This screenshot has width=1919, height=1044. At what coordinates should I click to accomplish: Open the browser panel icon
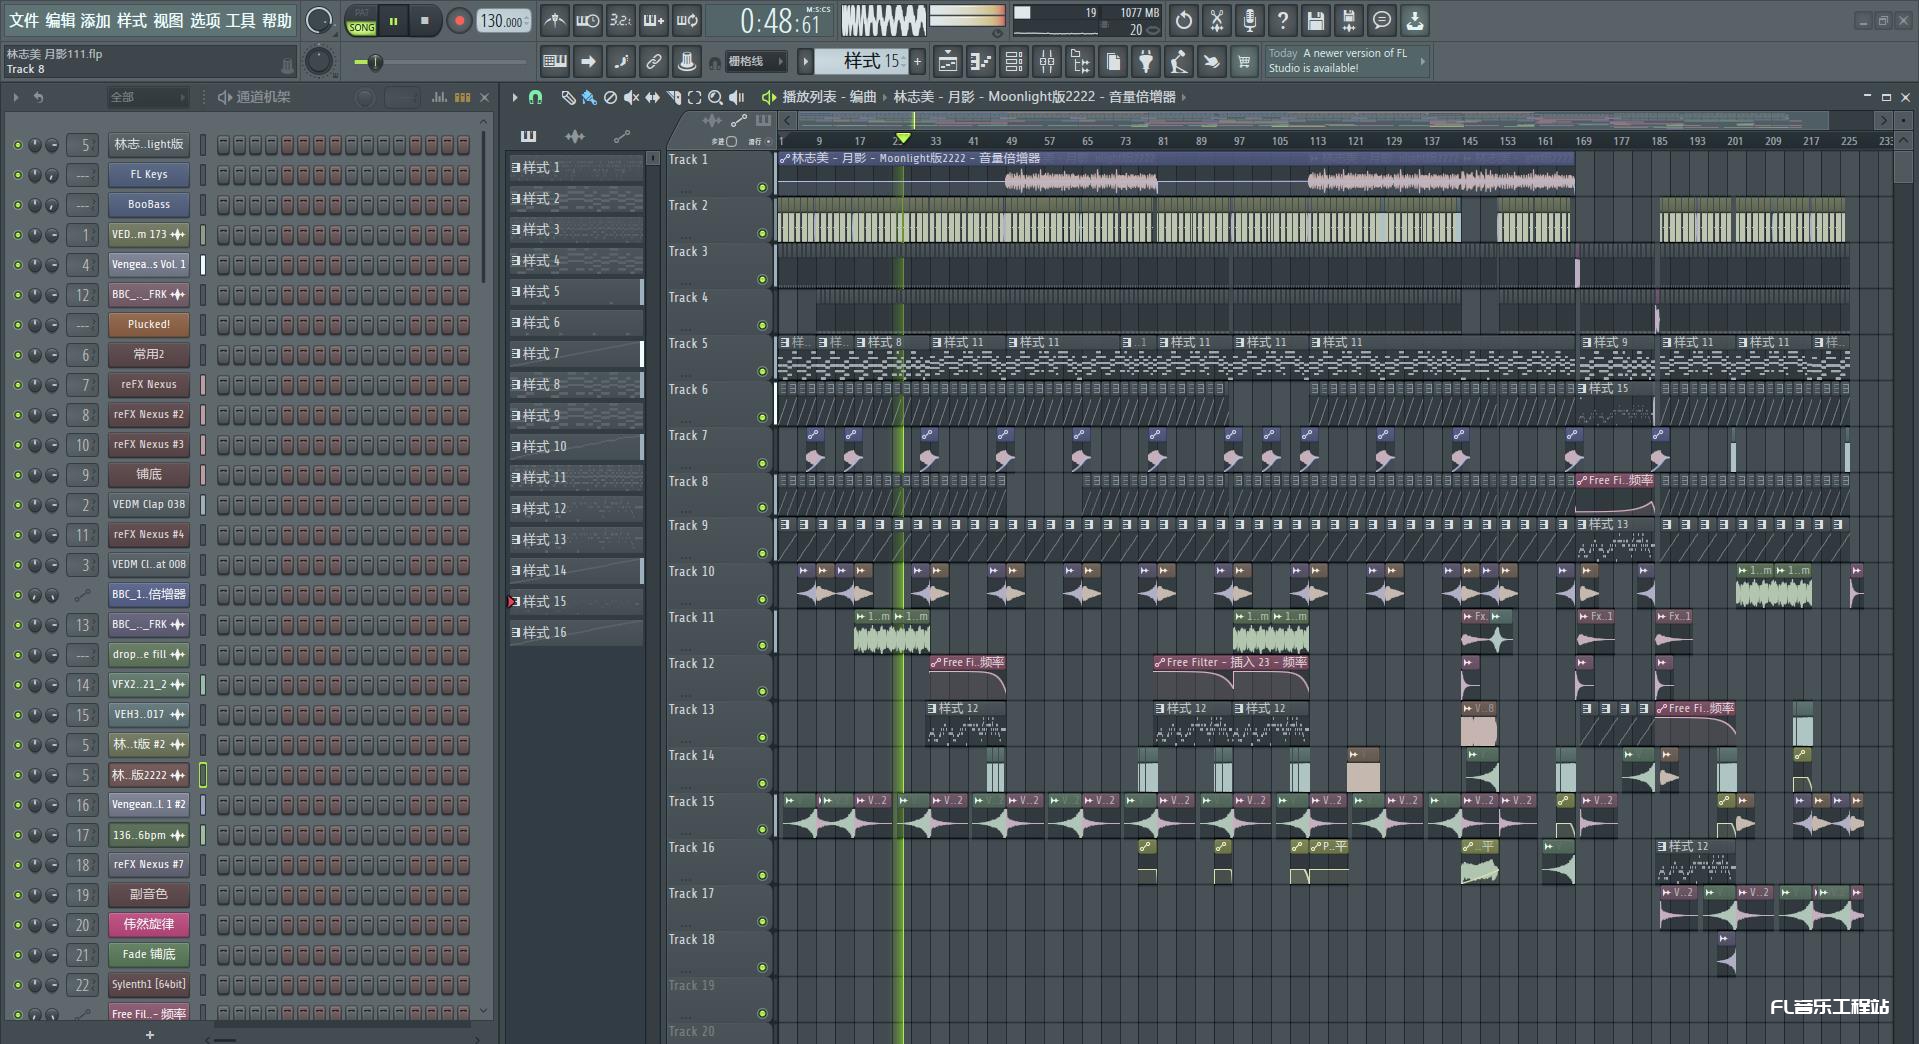[x=1079, y=62]
